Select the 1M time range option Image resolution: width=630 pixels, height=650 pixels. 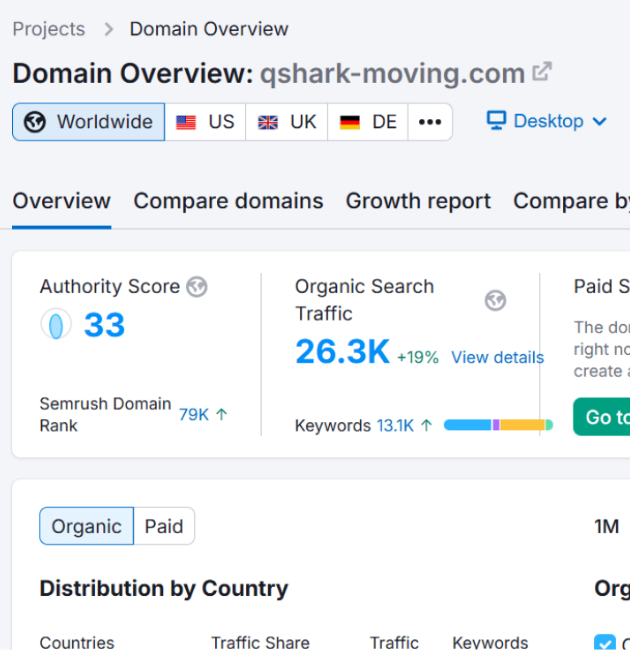pyautogui.click(x=607, y=526)
